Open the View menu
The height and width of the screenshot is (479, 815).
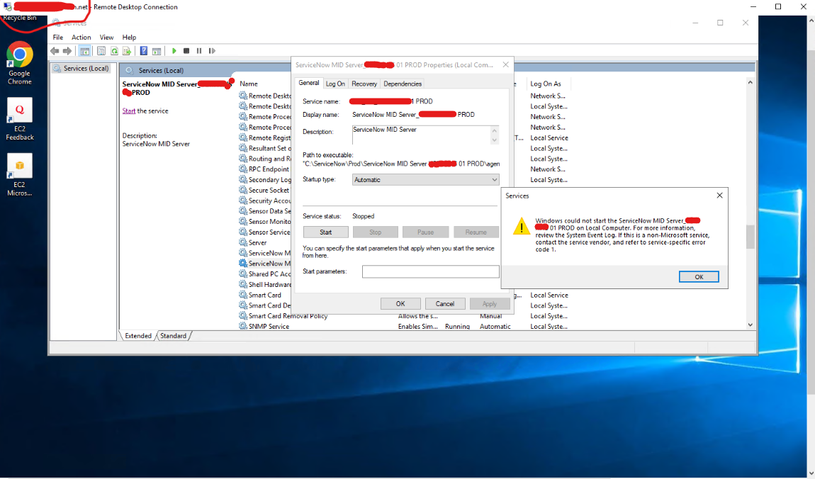[105, 37]
